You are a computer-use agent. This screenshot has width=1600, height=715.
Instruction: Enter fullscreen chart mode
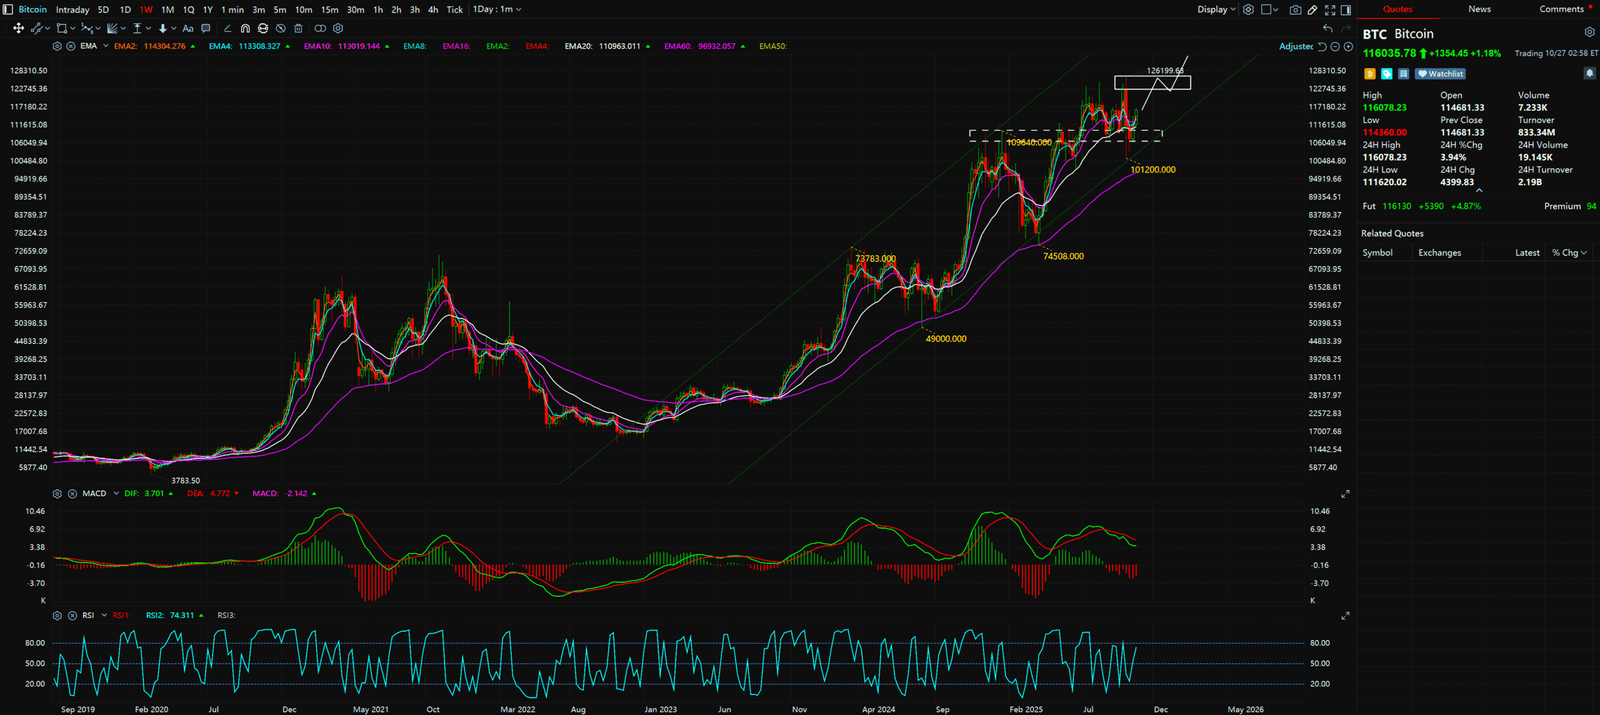pos(1330,10)
